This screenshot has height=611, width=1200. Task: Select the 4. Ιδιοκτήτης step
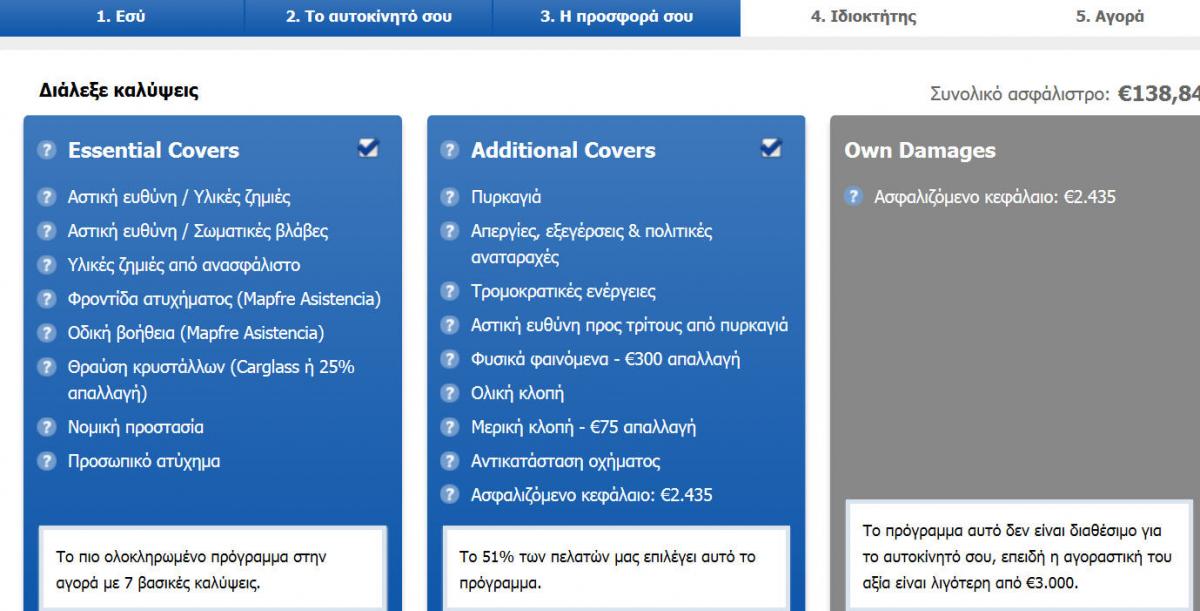click(x=863, y=17)
